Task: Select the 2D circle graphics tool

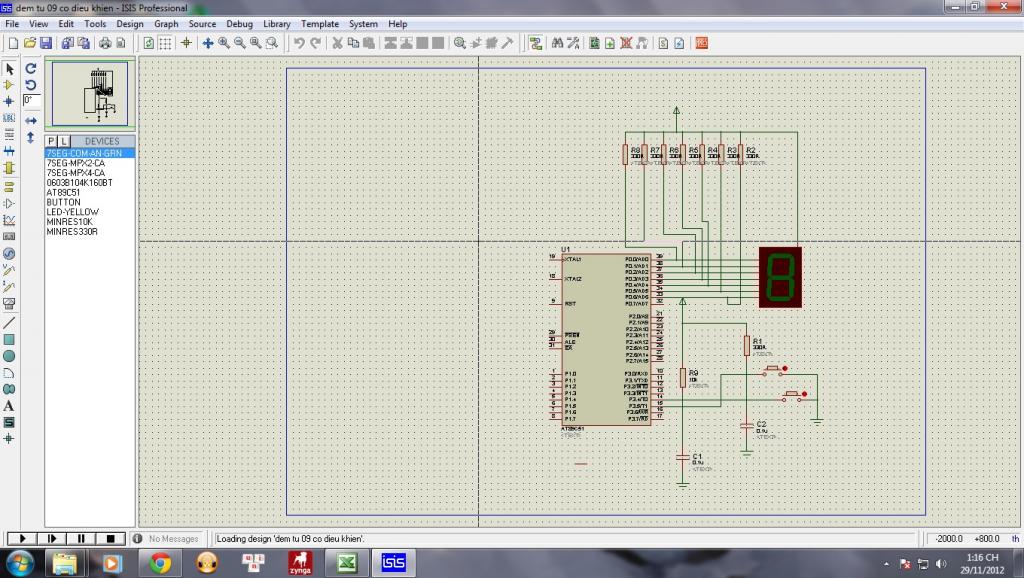Action: (9, 356)
